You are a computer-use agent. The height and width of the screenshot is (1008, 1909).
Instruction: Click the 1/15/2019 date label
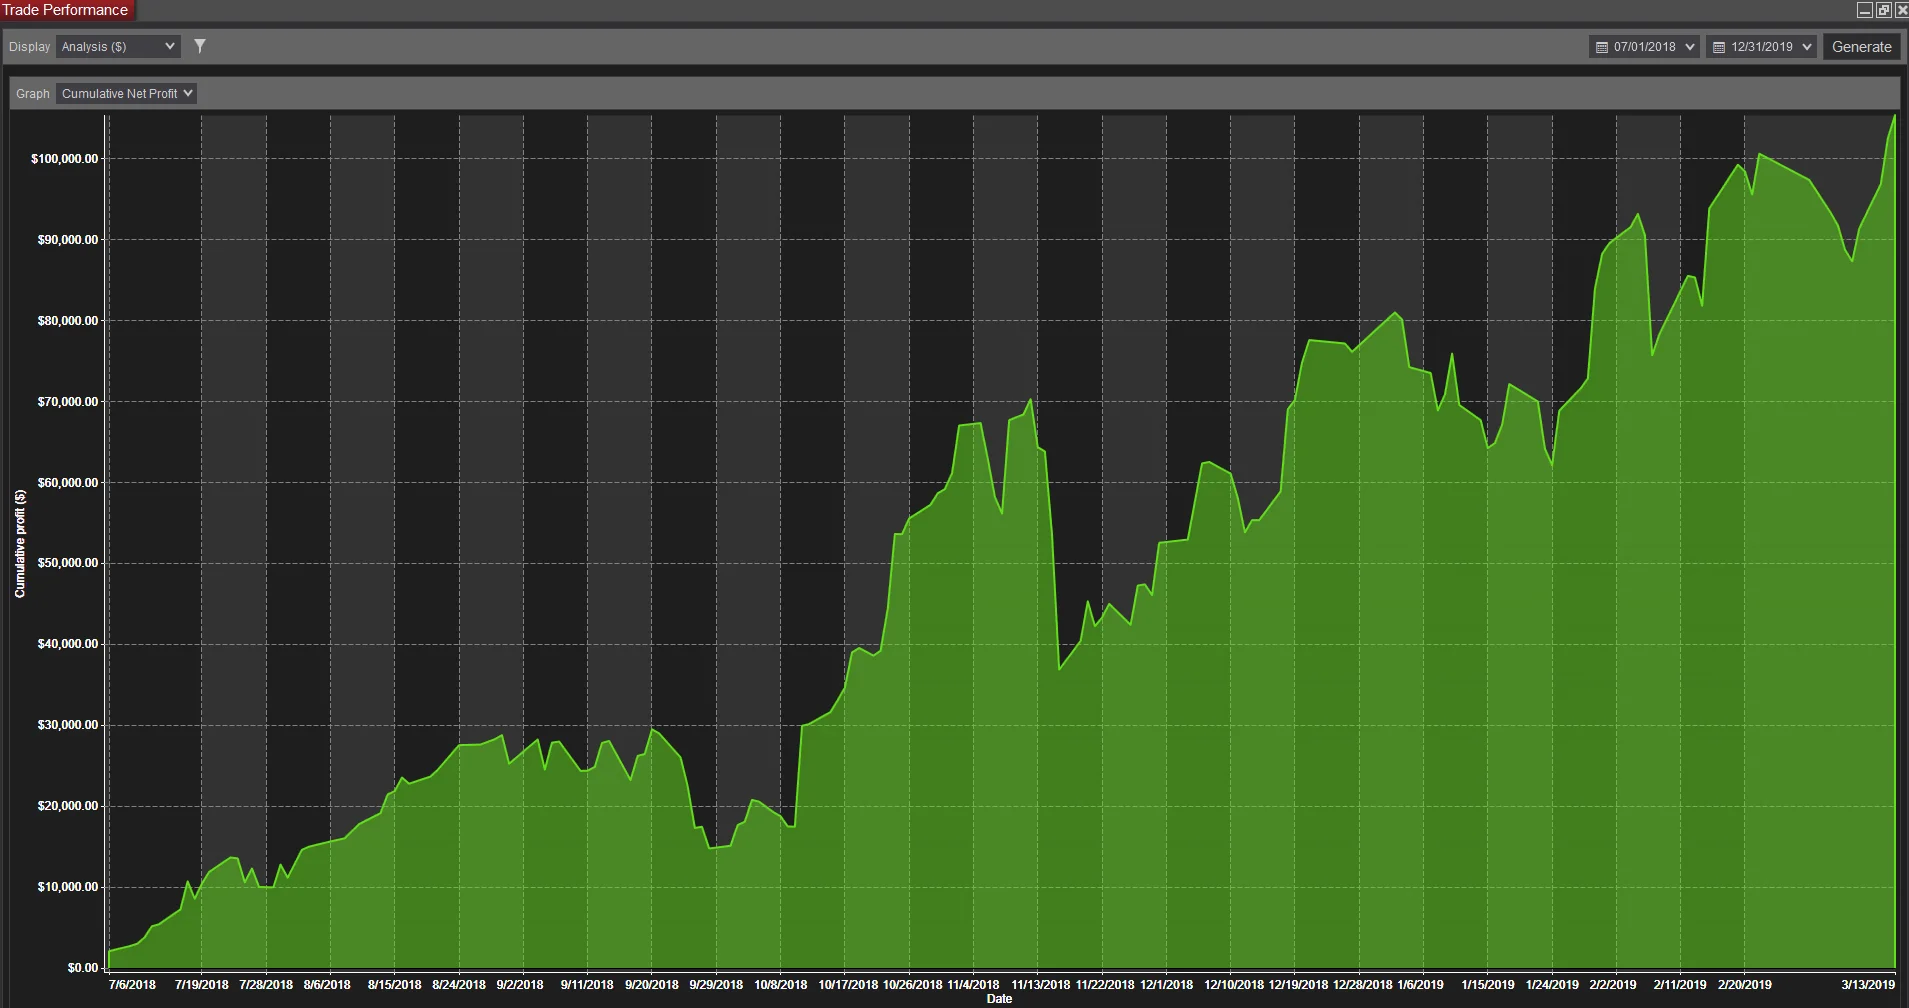(x=1487, y=985)
